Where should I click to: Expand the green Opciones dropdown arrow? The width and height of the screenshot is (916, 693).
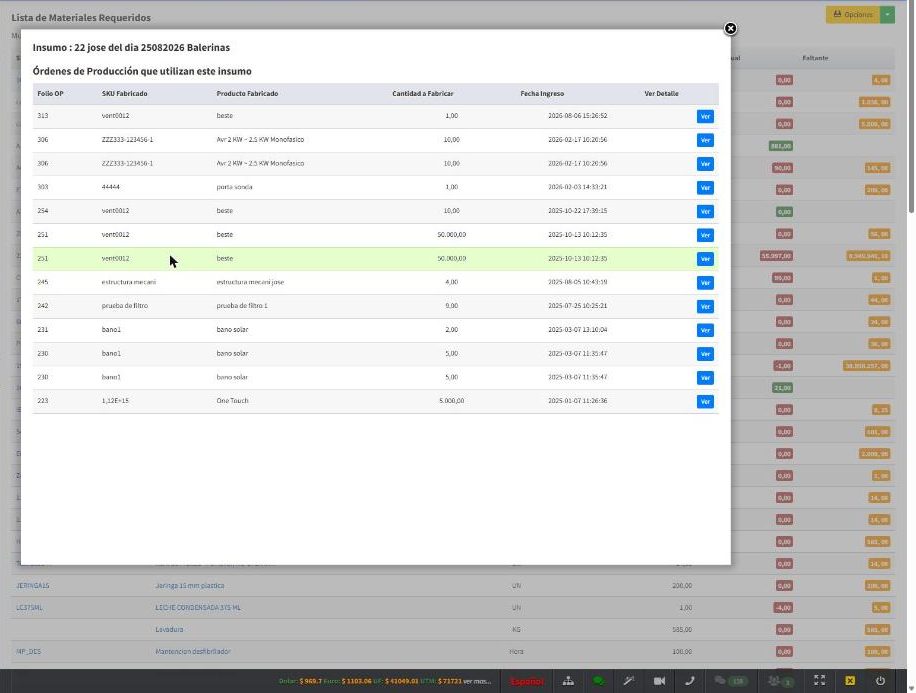pyautogui.click(x=887, y=15)
